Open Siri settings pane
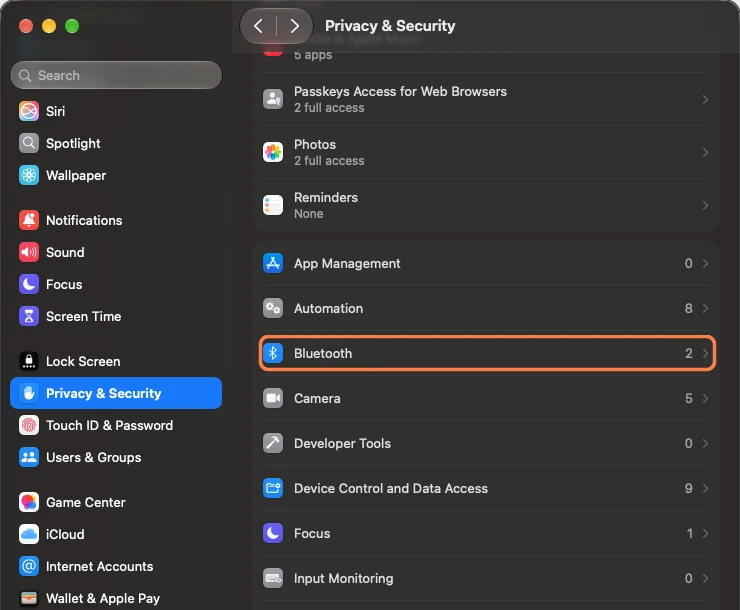 coord(116,111)
